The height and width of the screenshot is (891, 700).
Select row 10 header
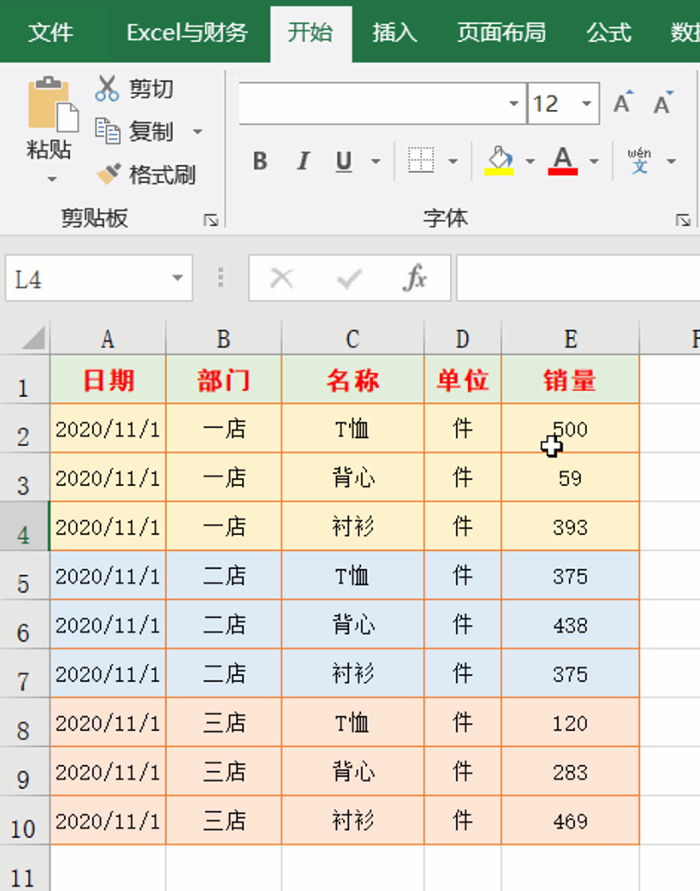point(24,820)
